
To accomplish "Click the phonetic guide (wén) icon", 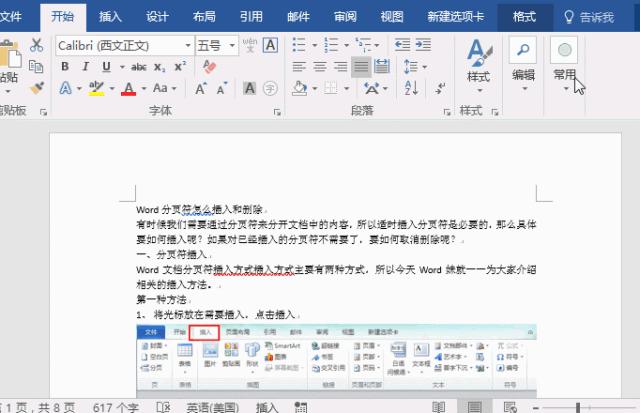I will click(x=249, y=44).
